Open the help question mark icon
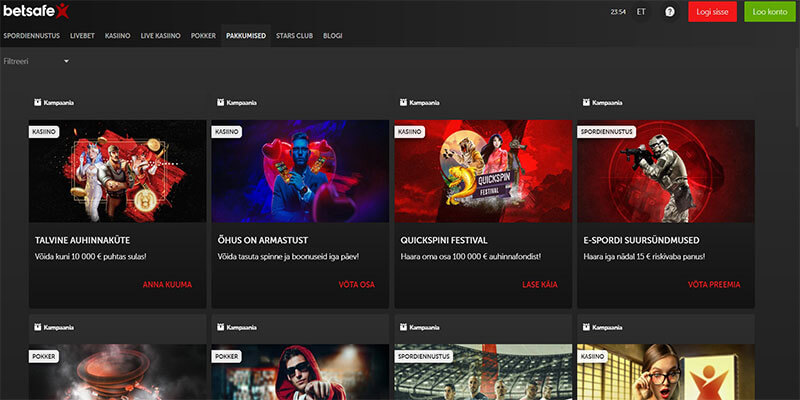The width and height of the screenshot is (800, 400). point(670,12)
